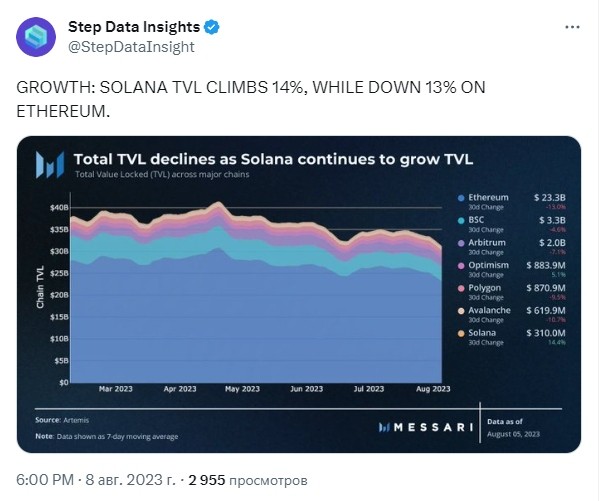Click the verified badge next to name
The height and width of the screenshot is (501, 601).
pyautogui.click(x=212, y=27)
